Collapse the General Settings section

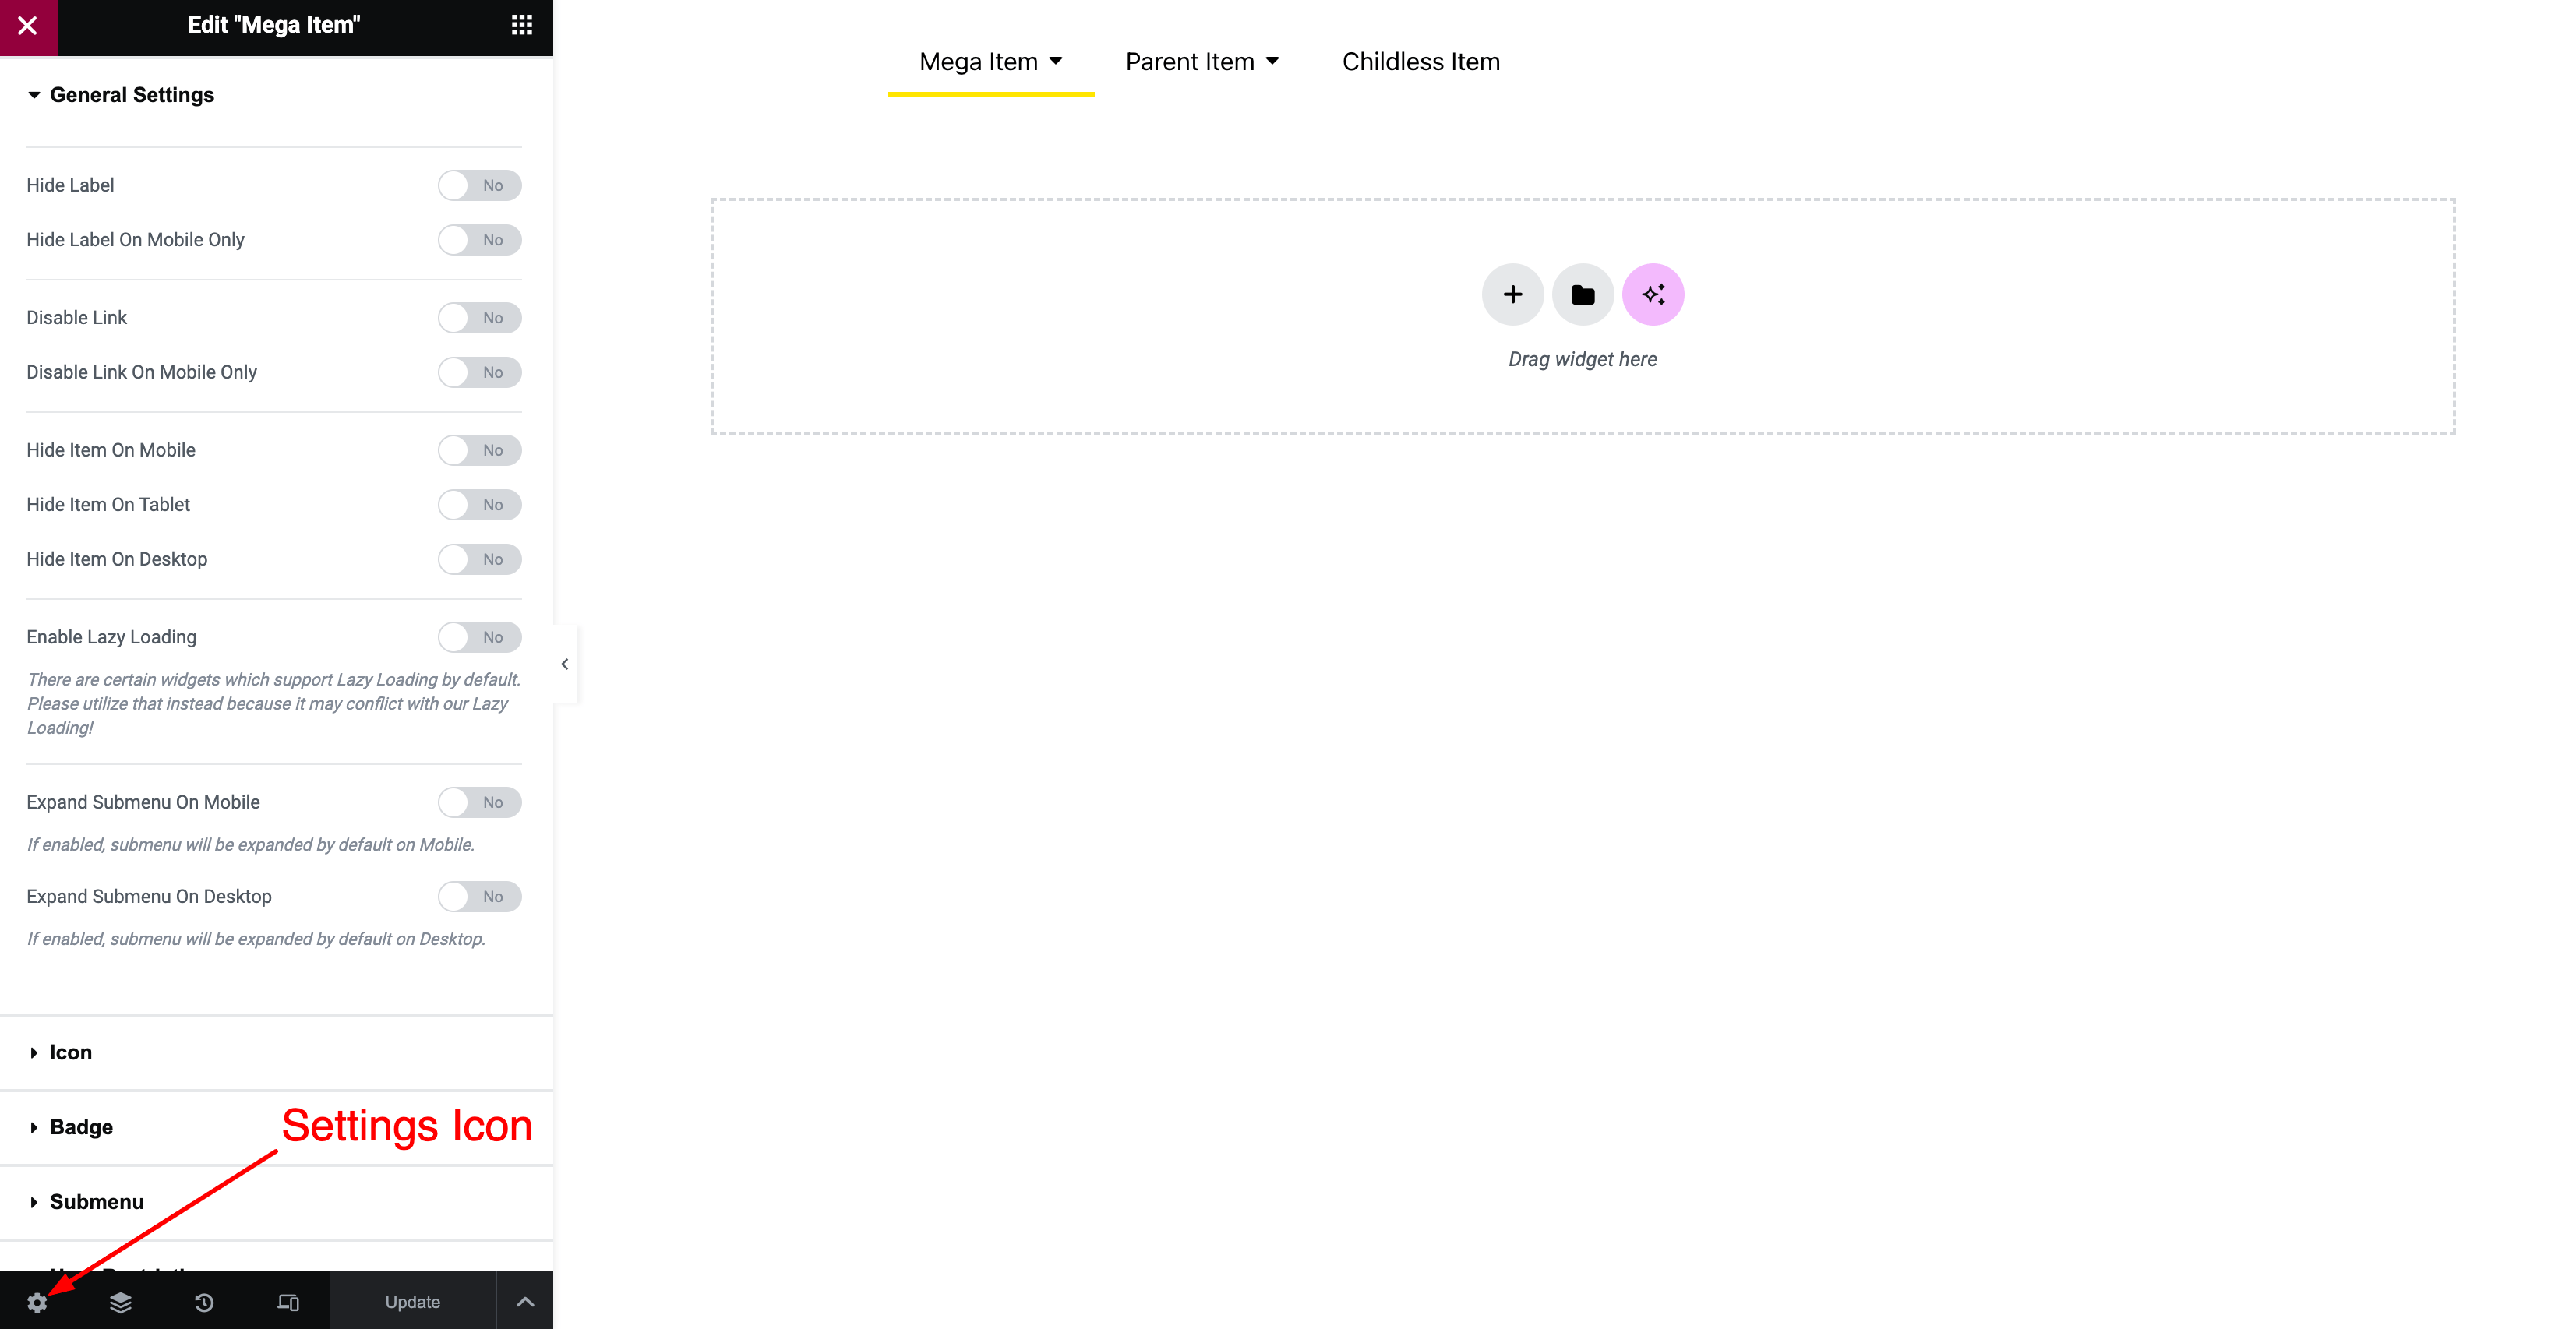[131, 95]
